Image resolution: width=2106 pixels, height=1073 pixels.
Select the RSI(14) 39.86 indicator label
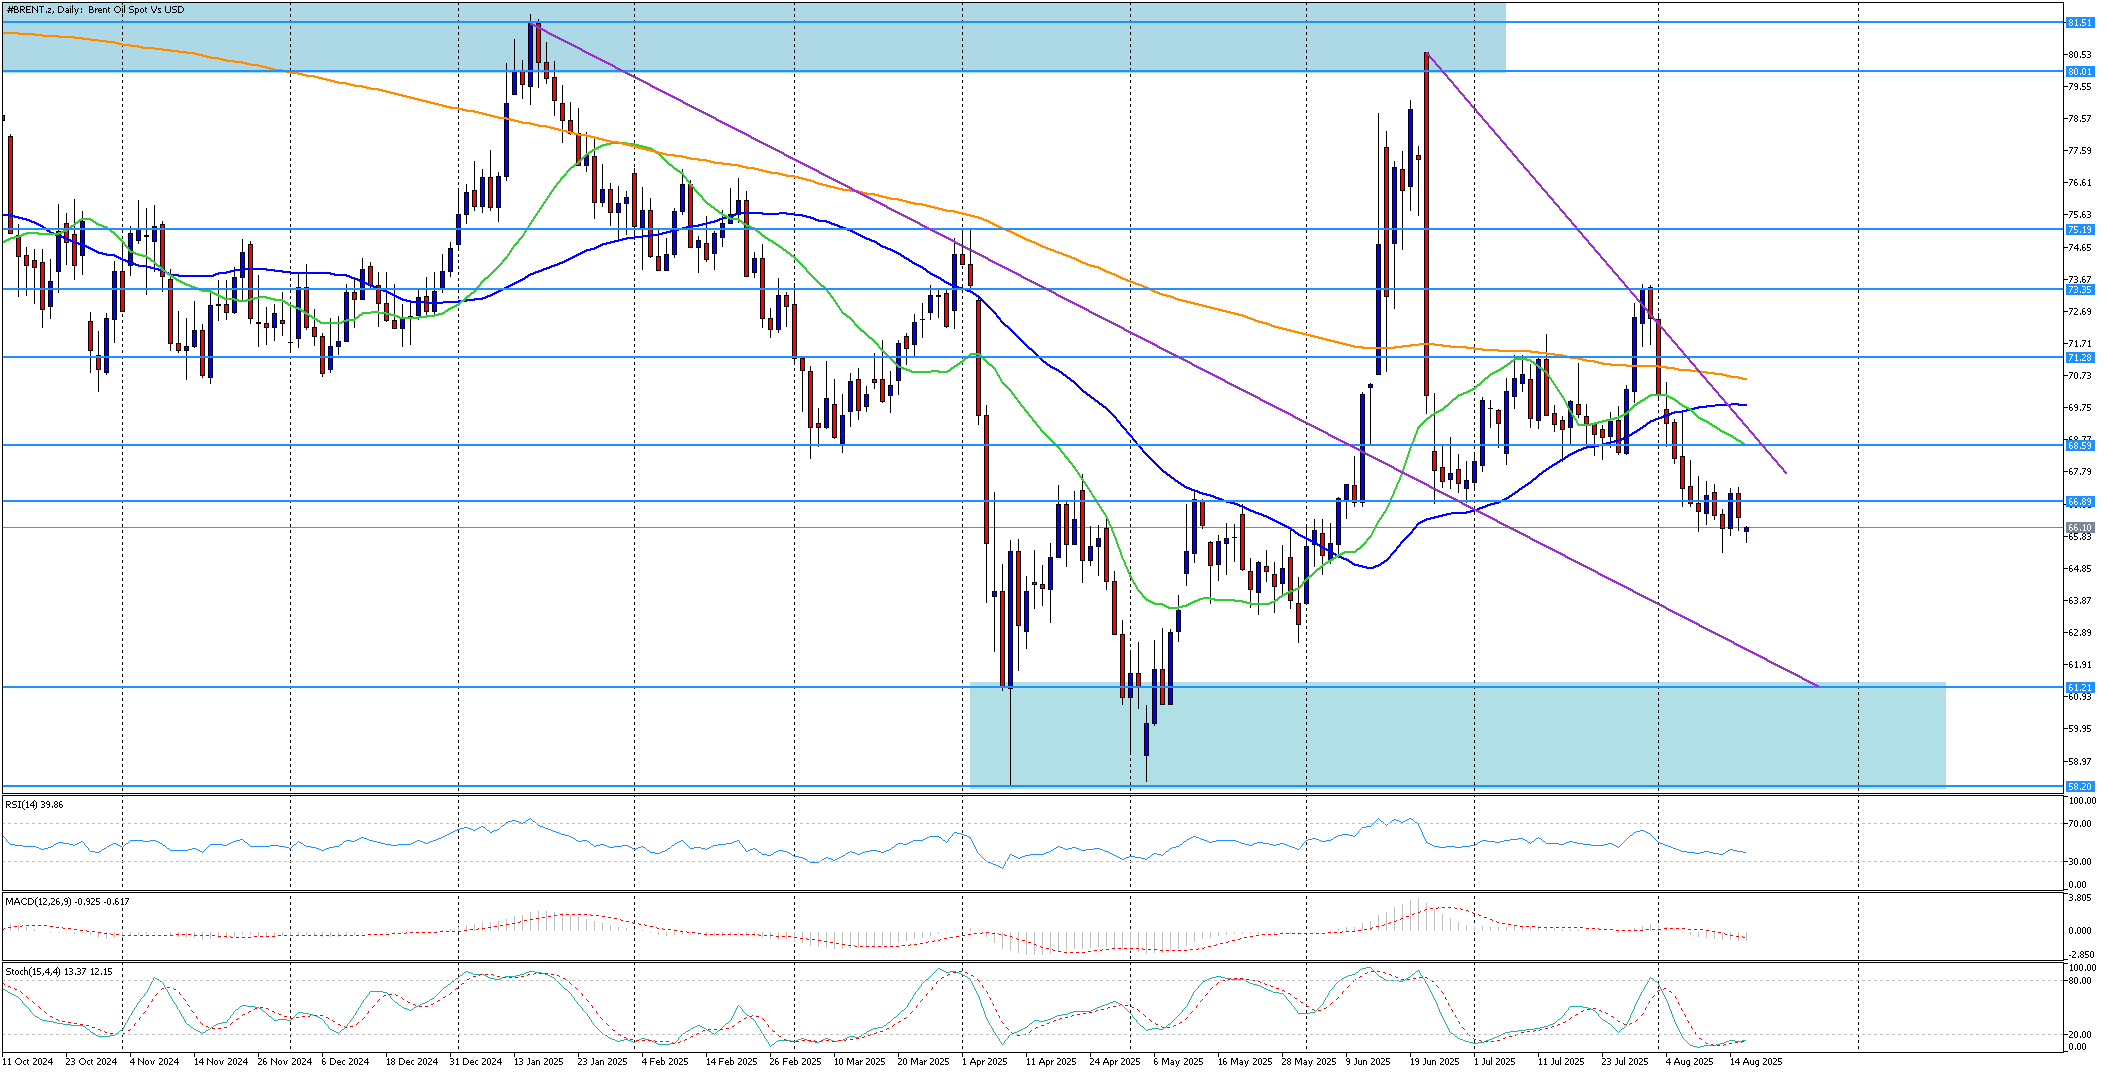[x=34, y=804]
